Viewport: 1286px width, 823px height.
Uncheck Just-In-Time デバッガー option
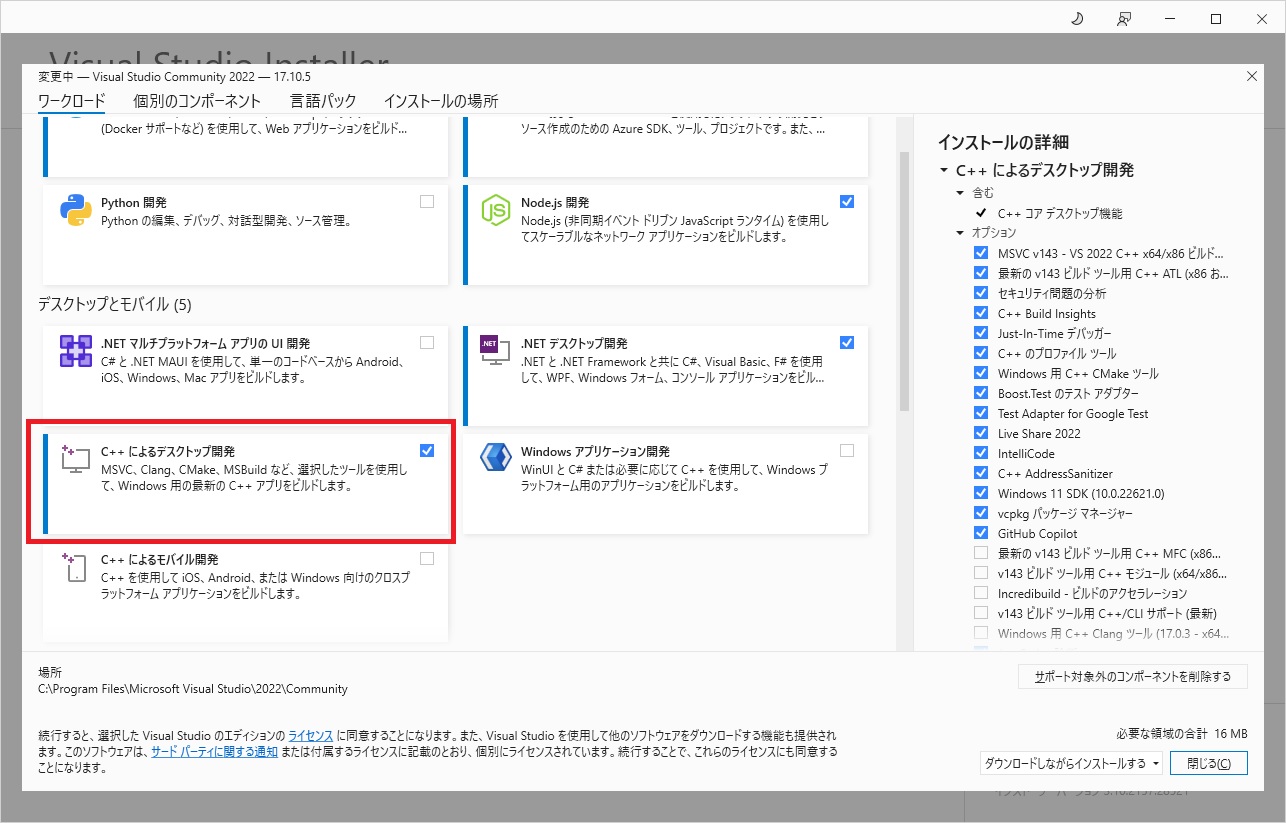[980, 333]
